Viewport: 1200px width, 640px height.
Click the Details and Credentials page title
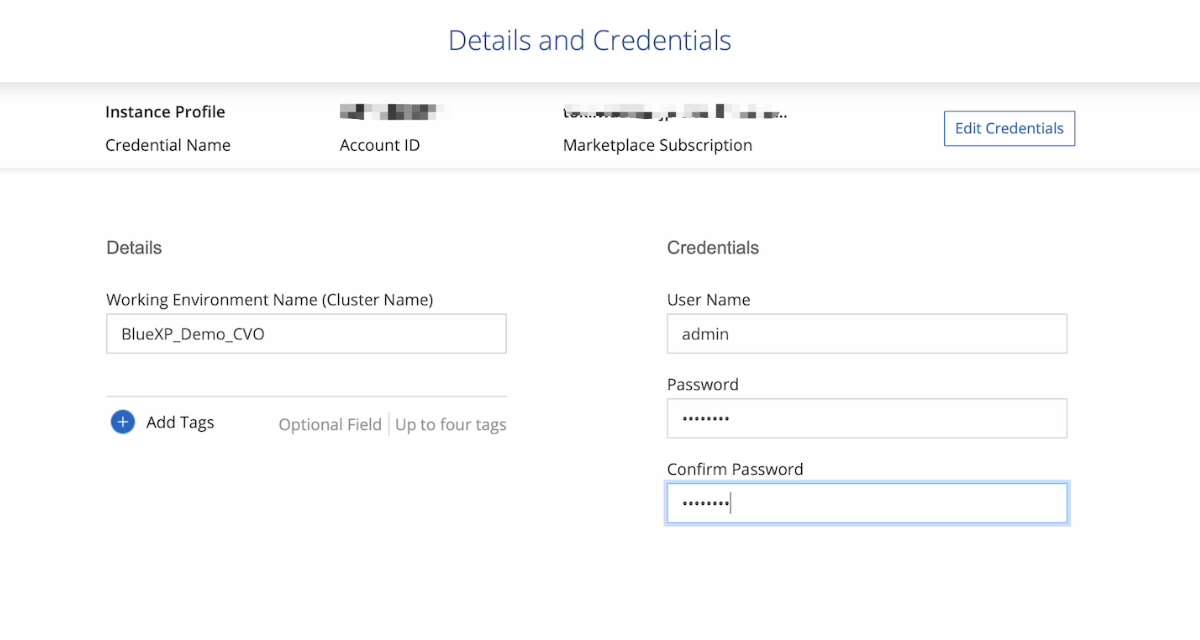(590, 41)
